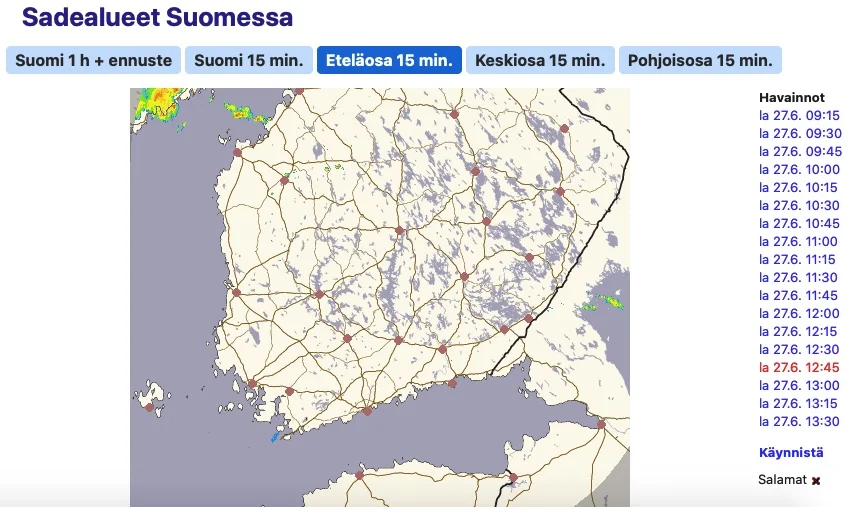855x507 pixels.
Task: View the la 27.6. 12:00 observation
Action: pos(799,314)
